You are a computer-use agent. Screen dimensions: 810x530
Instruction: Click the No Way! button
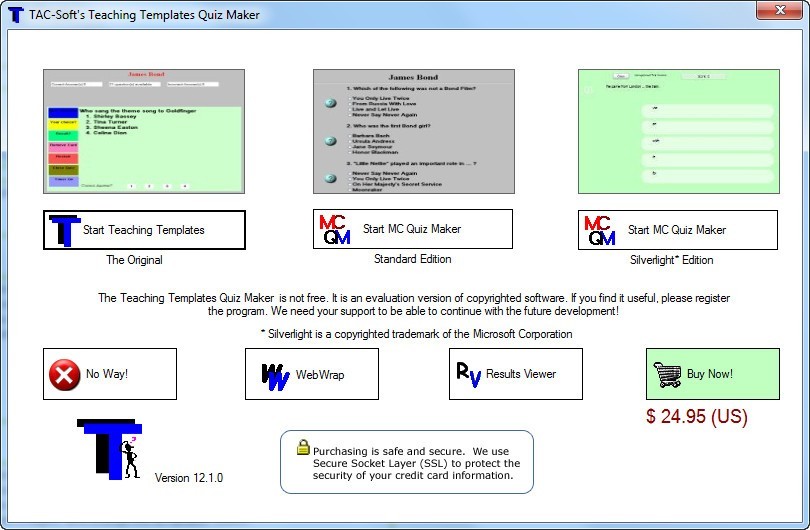[110, 374]
